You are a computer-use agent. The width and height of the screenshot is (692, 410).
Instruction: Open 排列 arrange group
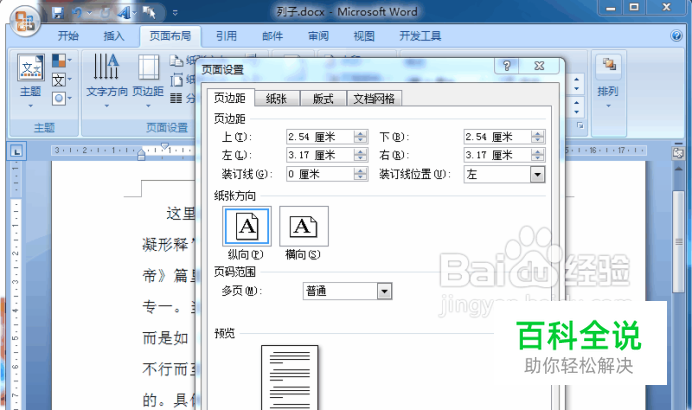pyautogui.click(x=608, y=81)
